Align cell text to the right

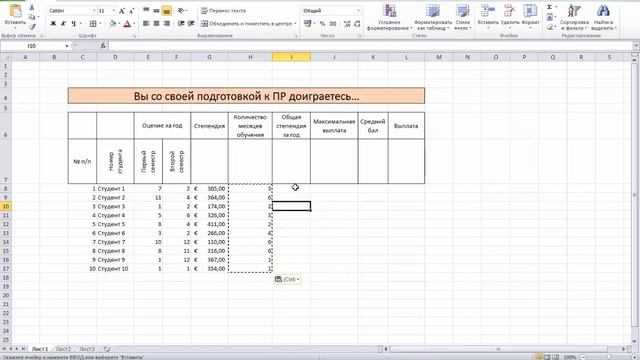167,24
